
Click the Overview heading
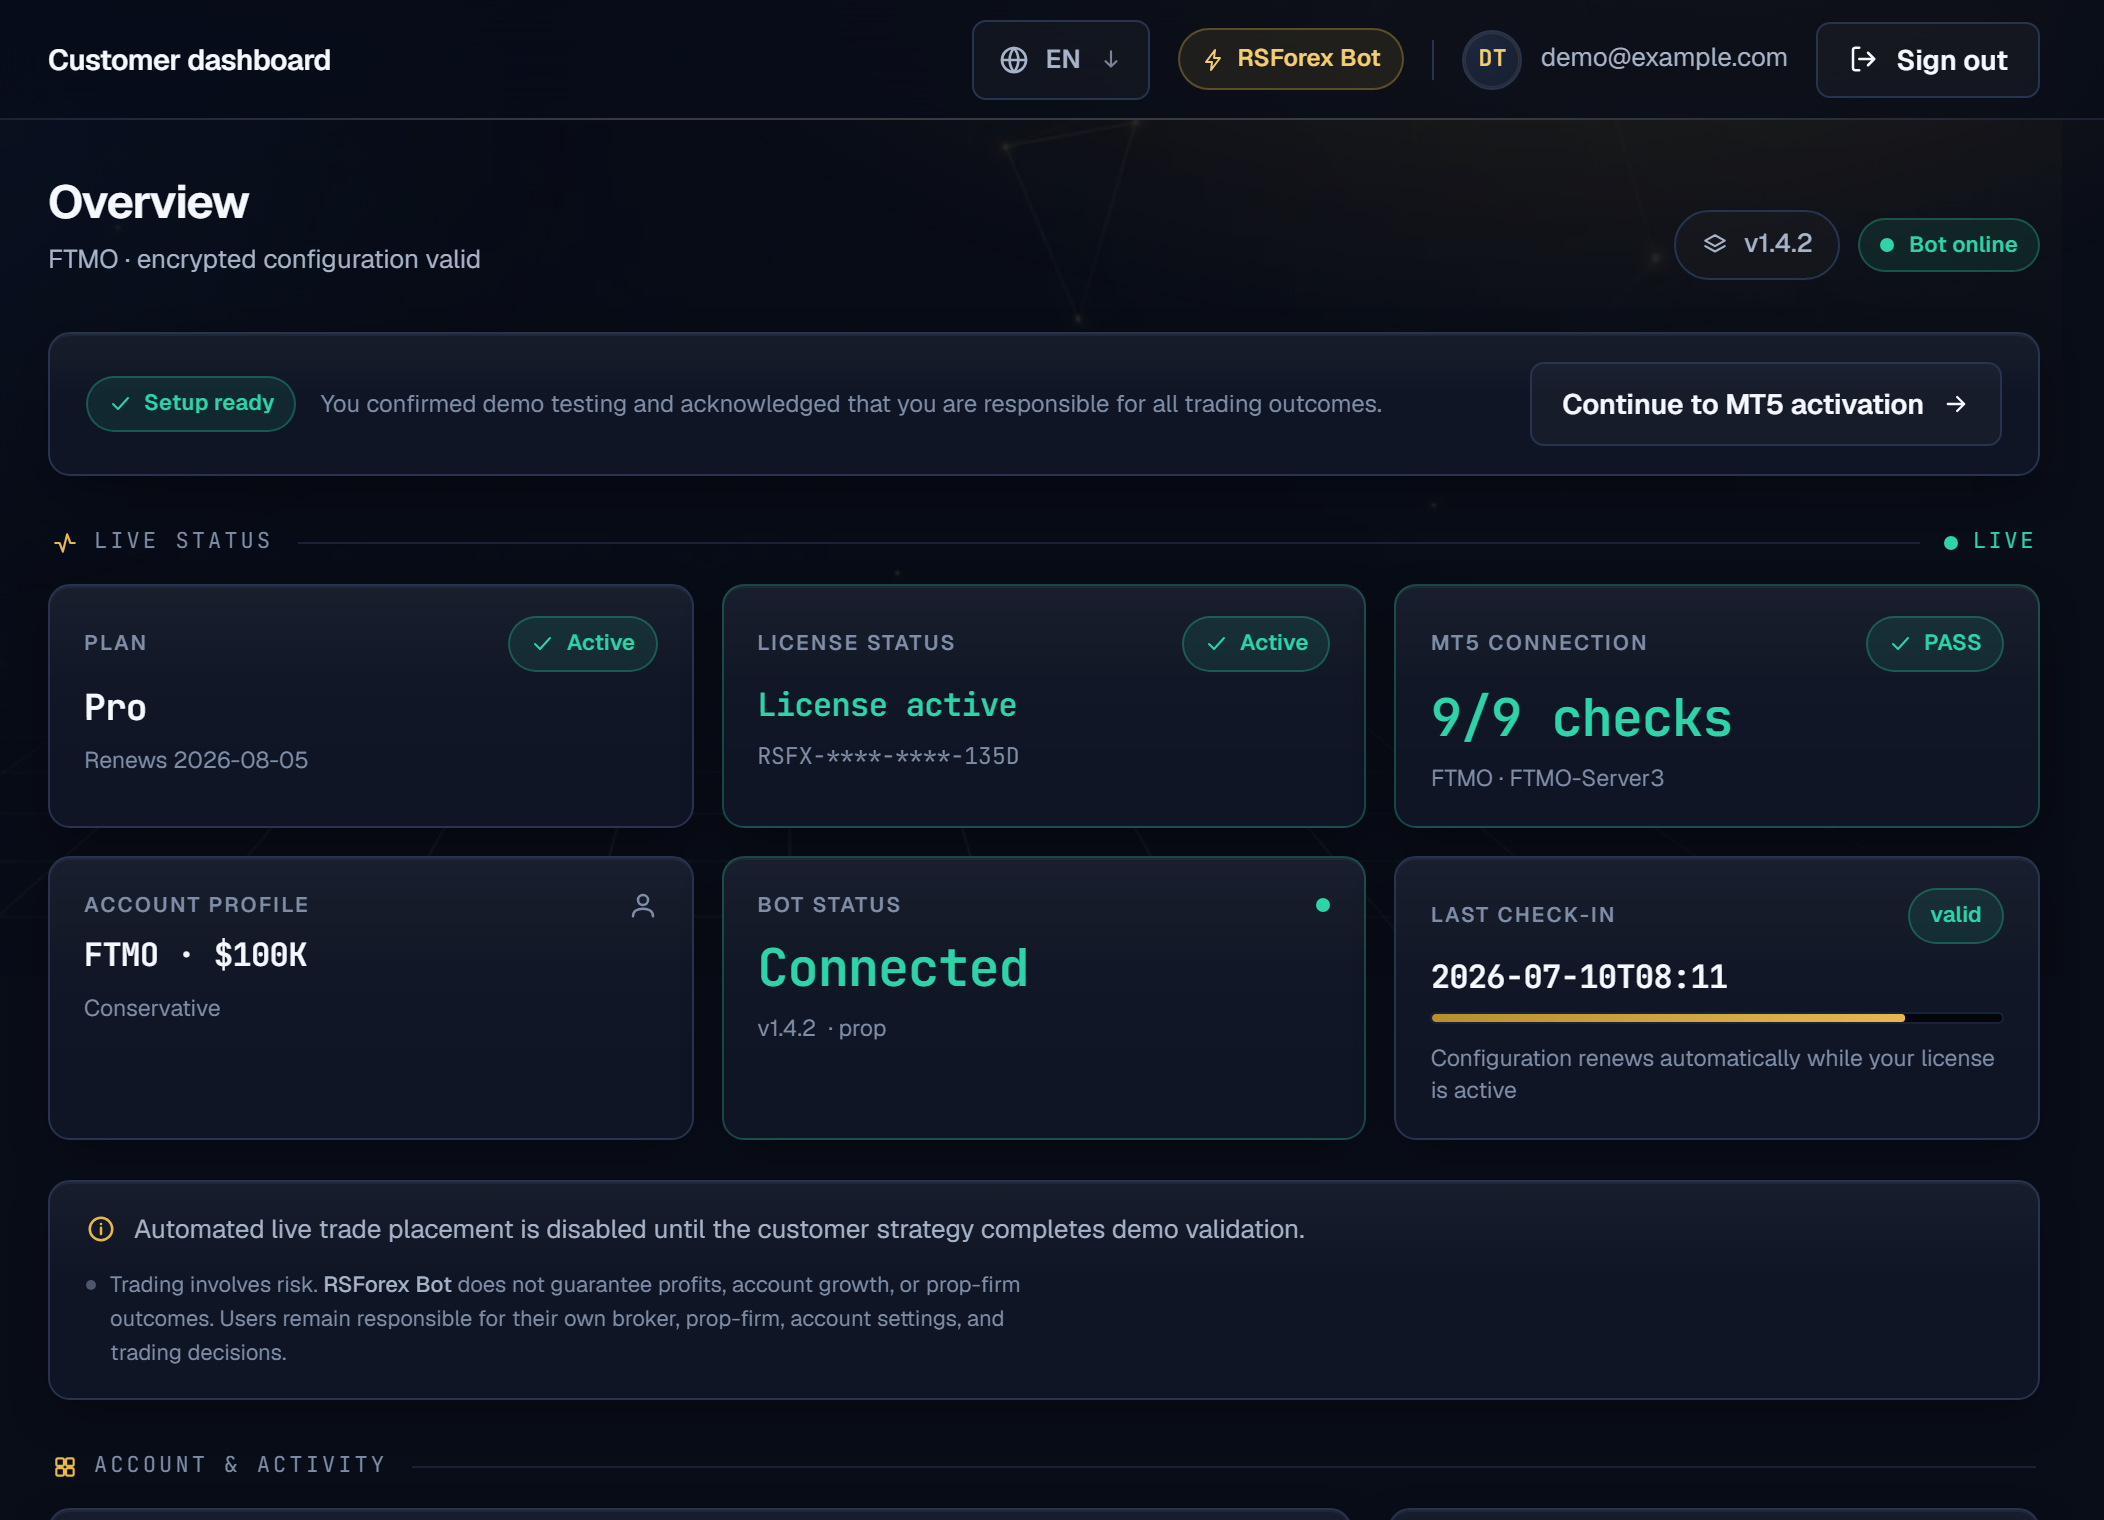[149, 202]
